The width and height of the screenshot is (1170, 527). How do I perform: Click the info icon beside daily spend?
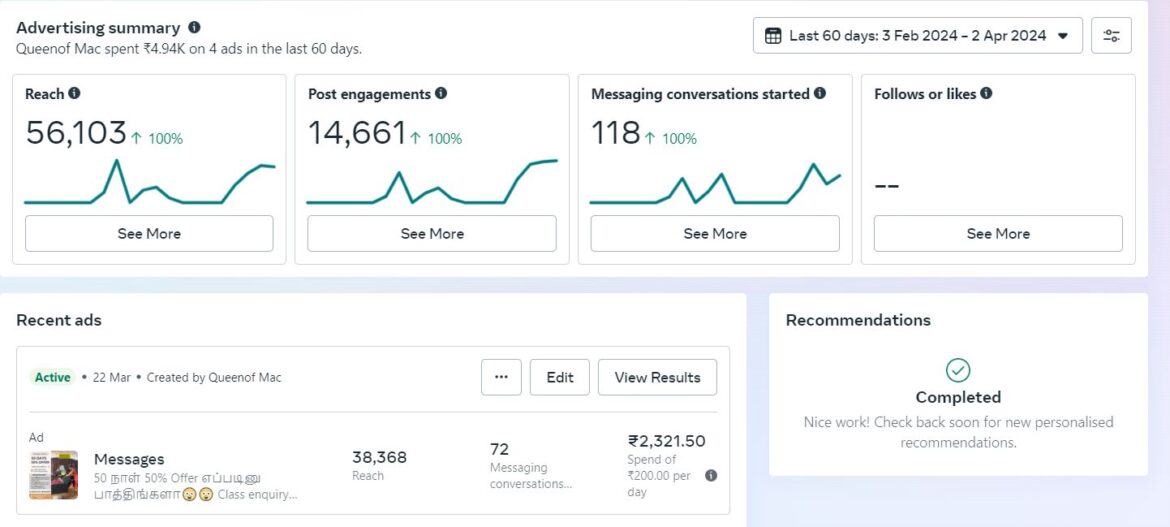tap(711, 476)
